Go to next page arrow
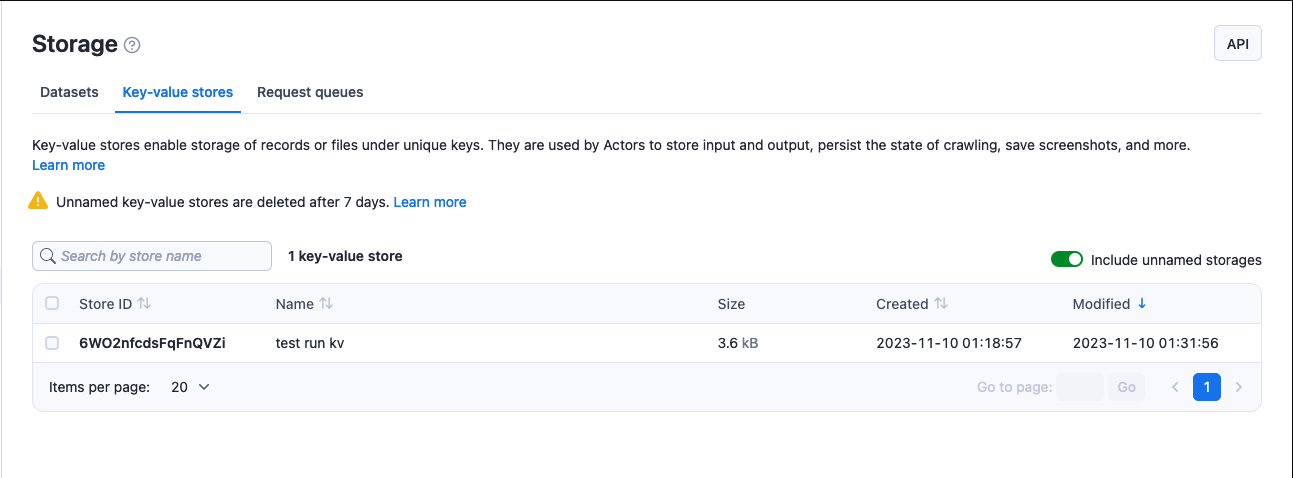This screenshot has height=478, width=1293. (1239, 387)
